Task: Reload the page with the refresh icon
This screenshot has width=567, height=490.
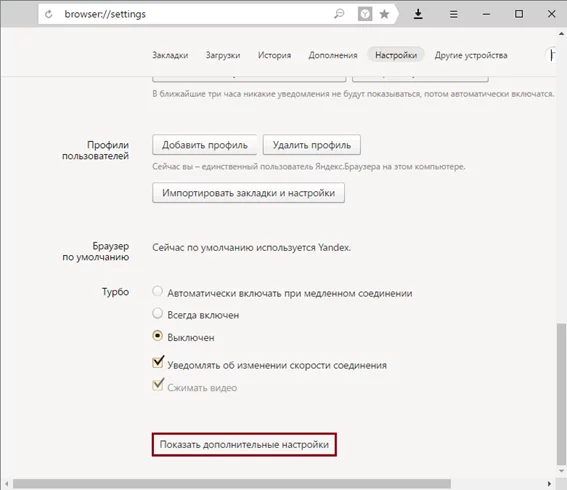Action: click(48, 14)
